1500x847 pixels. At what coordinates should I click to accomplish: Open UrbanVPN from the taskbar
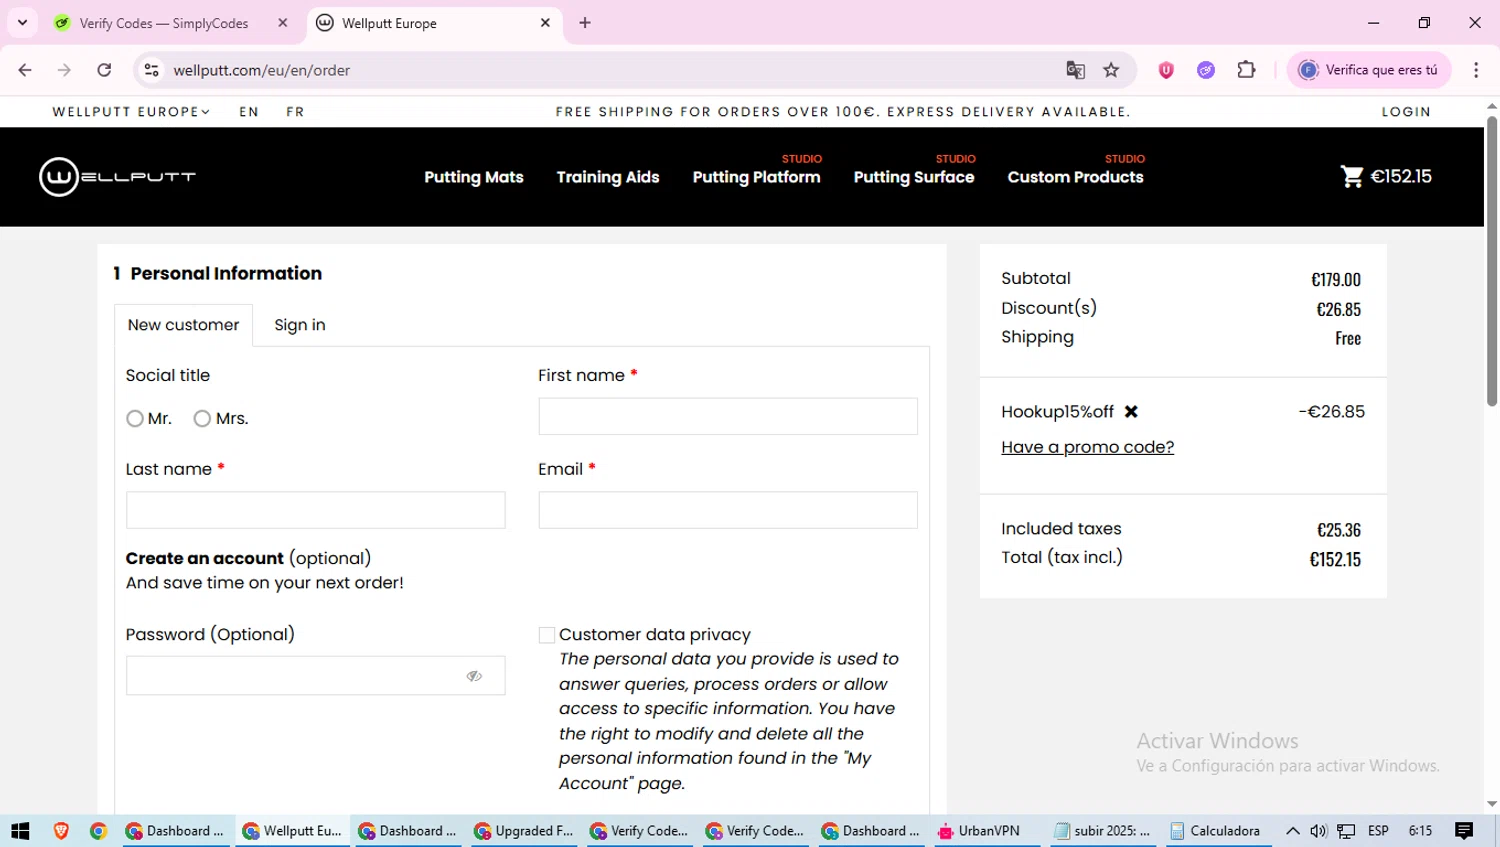pyautogui.click(x=988, y=831)
